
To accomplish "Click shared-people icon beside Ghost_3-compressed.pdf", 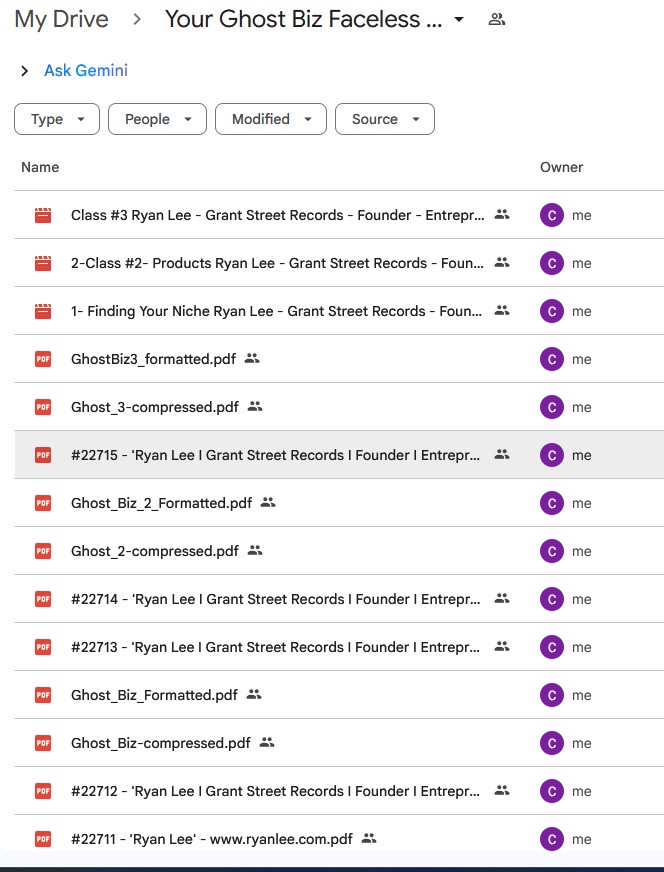I will (x=255, y=407).
